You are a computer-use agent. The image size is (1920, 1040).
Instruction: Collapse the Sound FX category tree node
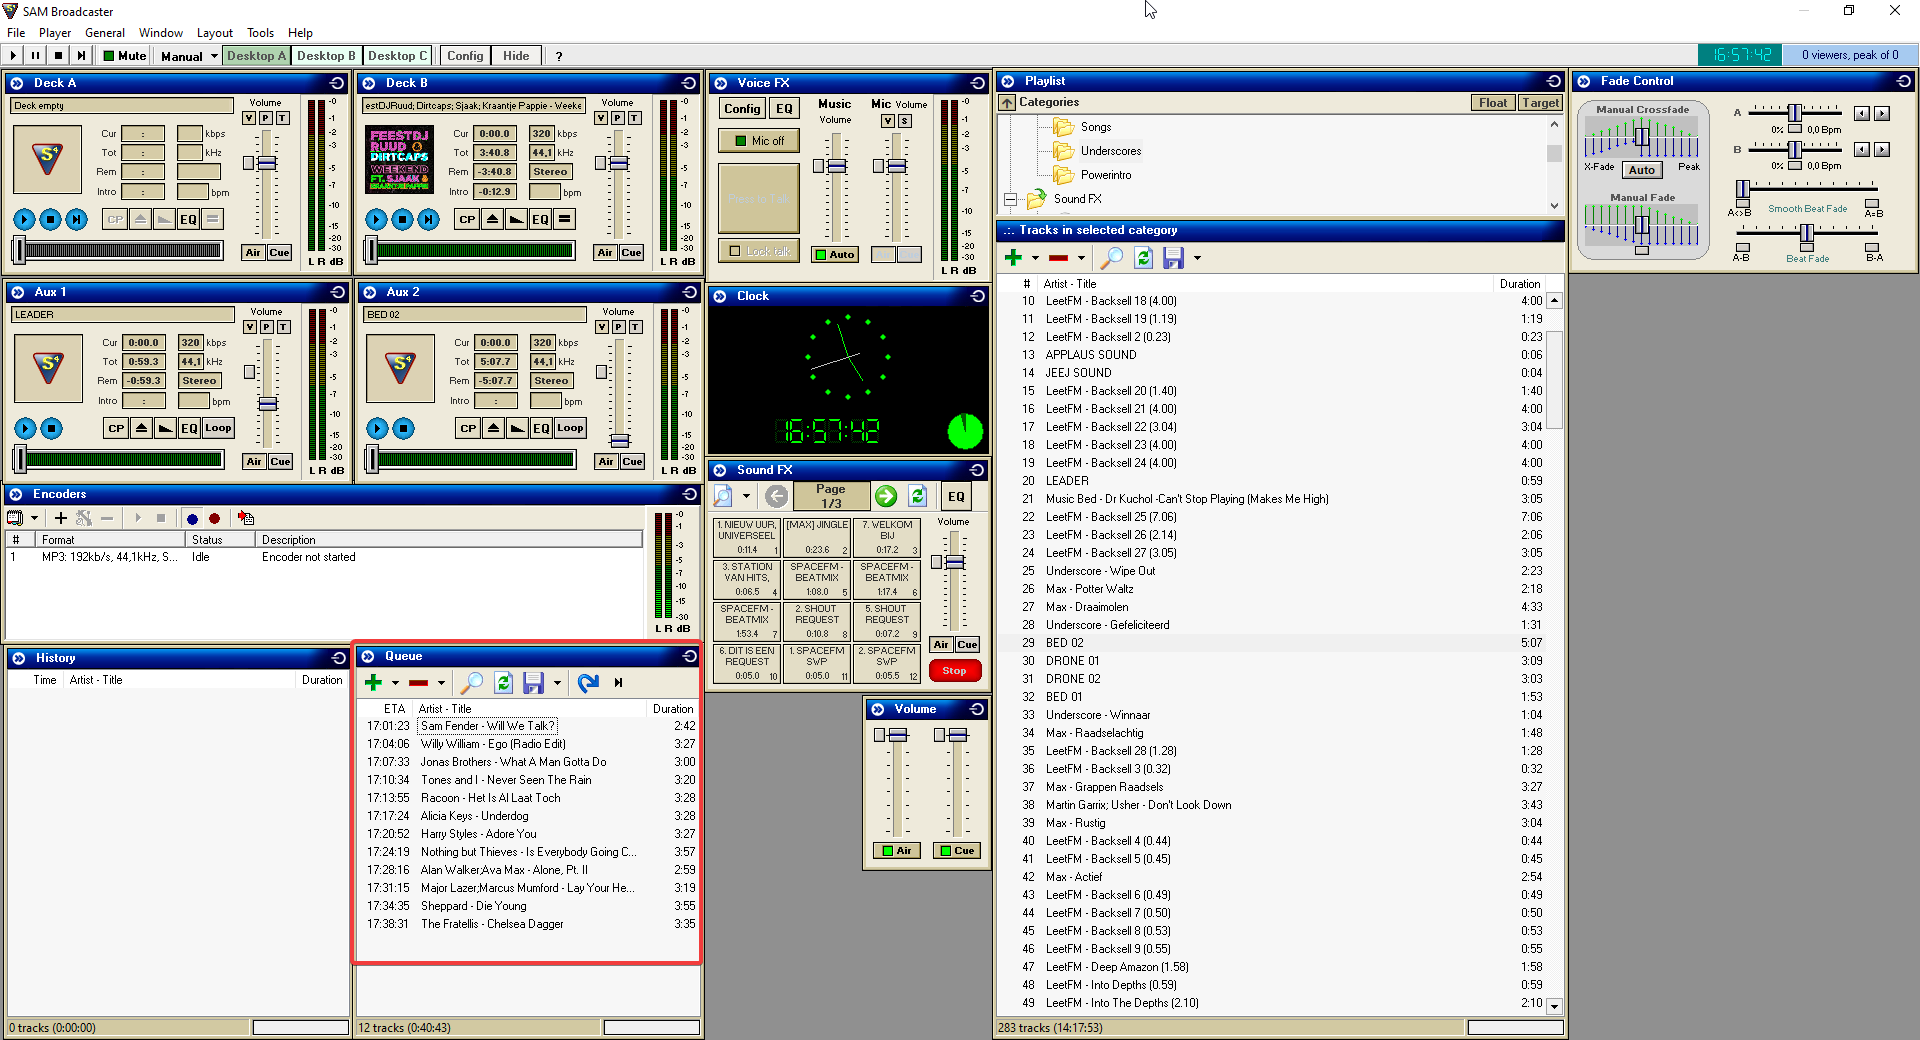[1010, 199]
